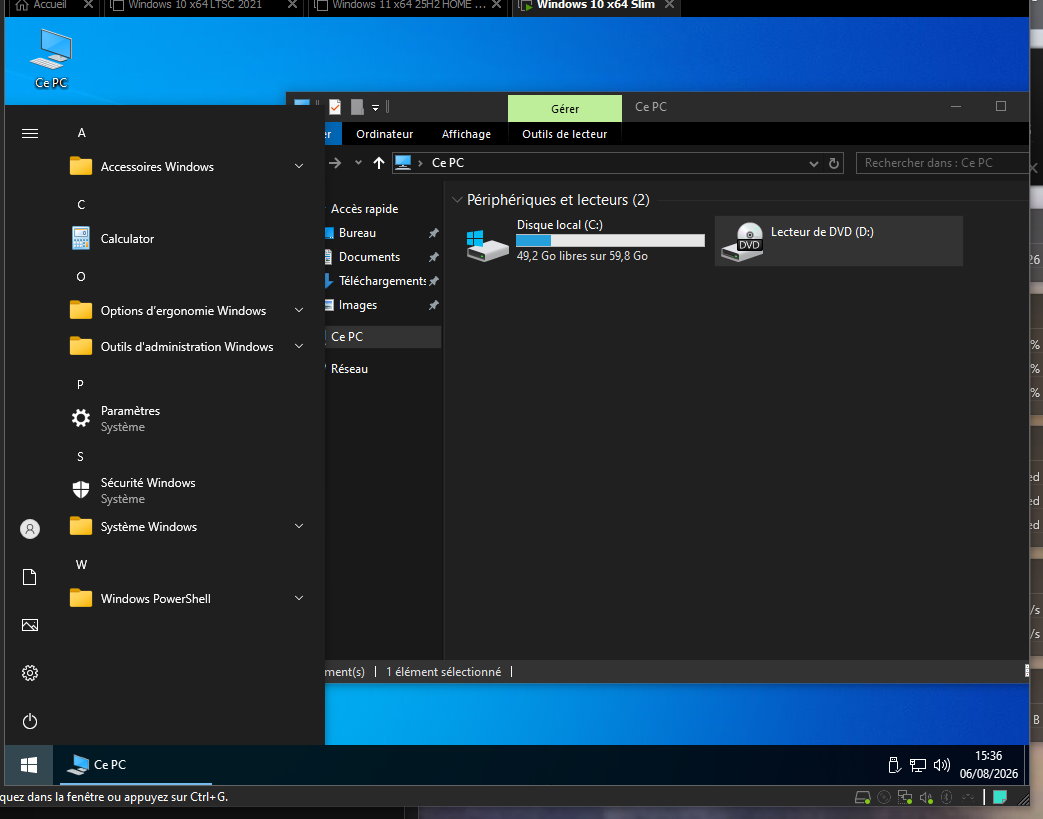Jump to letter W section header

pos(81,565)
